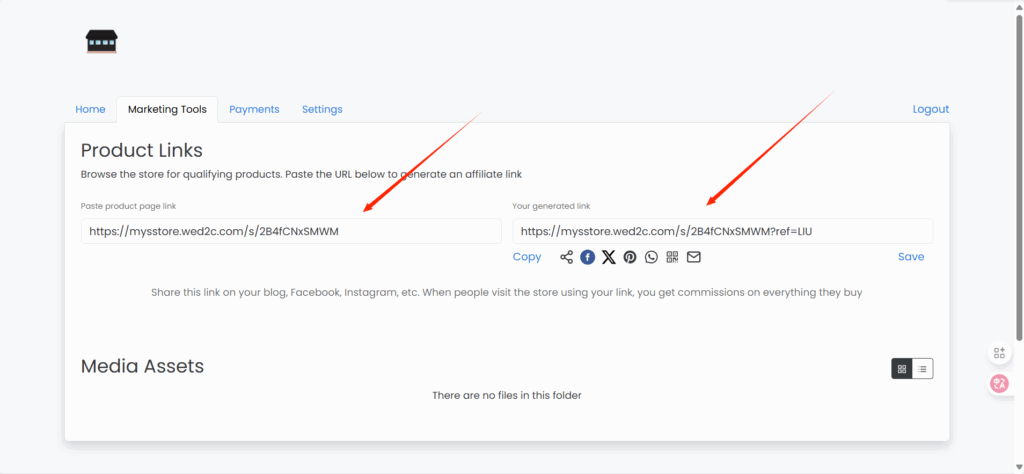Click the Product Links heading
This screenshot has width=1024, height=474.
pyautogui.click(x=142, y=151)
